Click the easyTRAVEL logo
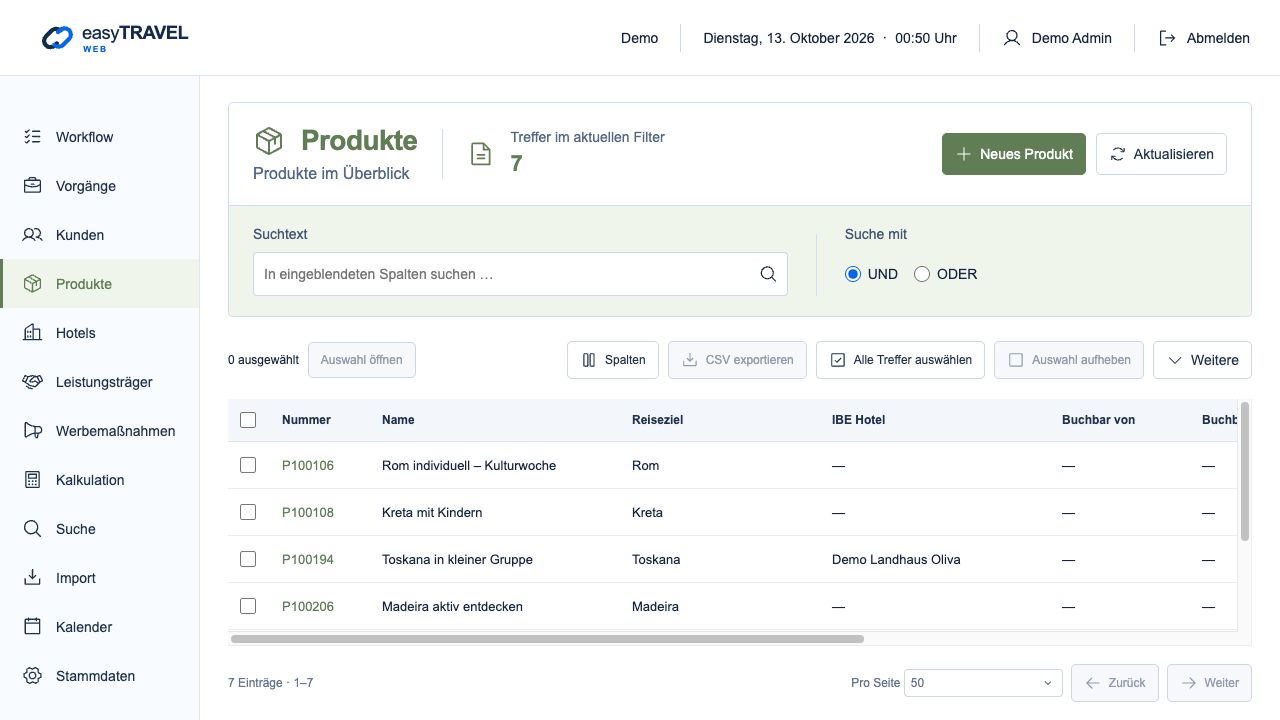This screenshot has height=720, width=1280. (115, 38)
